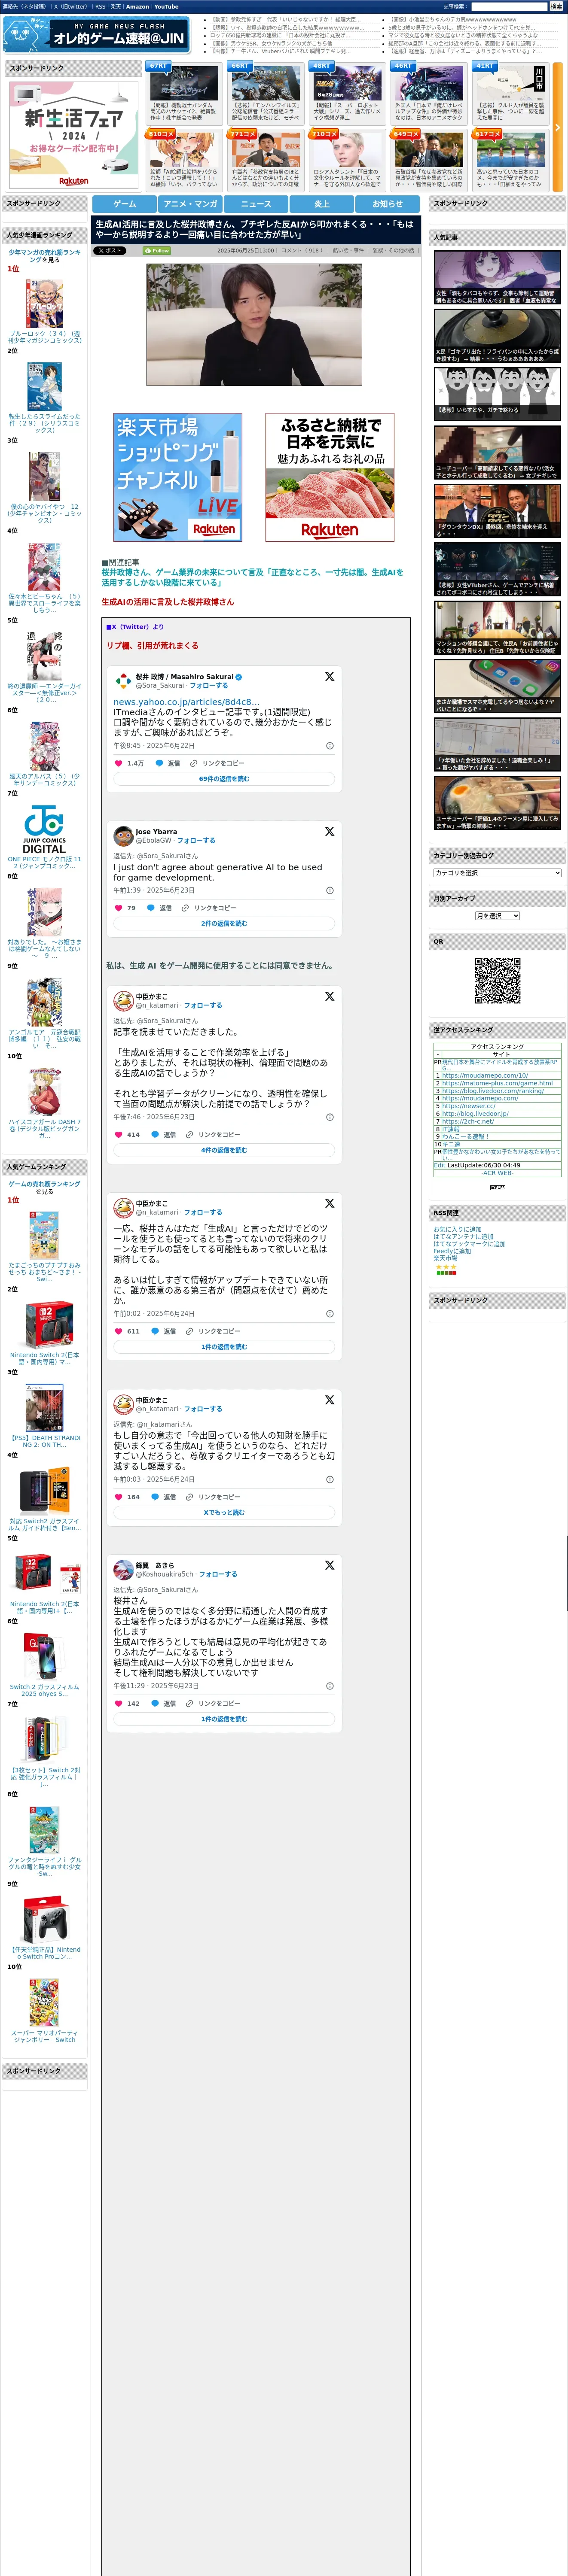This screenshot has width=568, height=2576.
Task: Read 69件の返信を読む on Sakurai's tweet
Action: coord(224,779)
